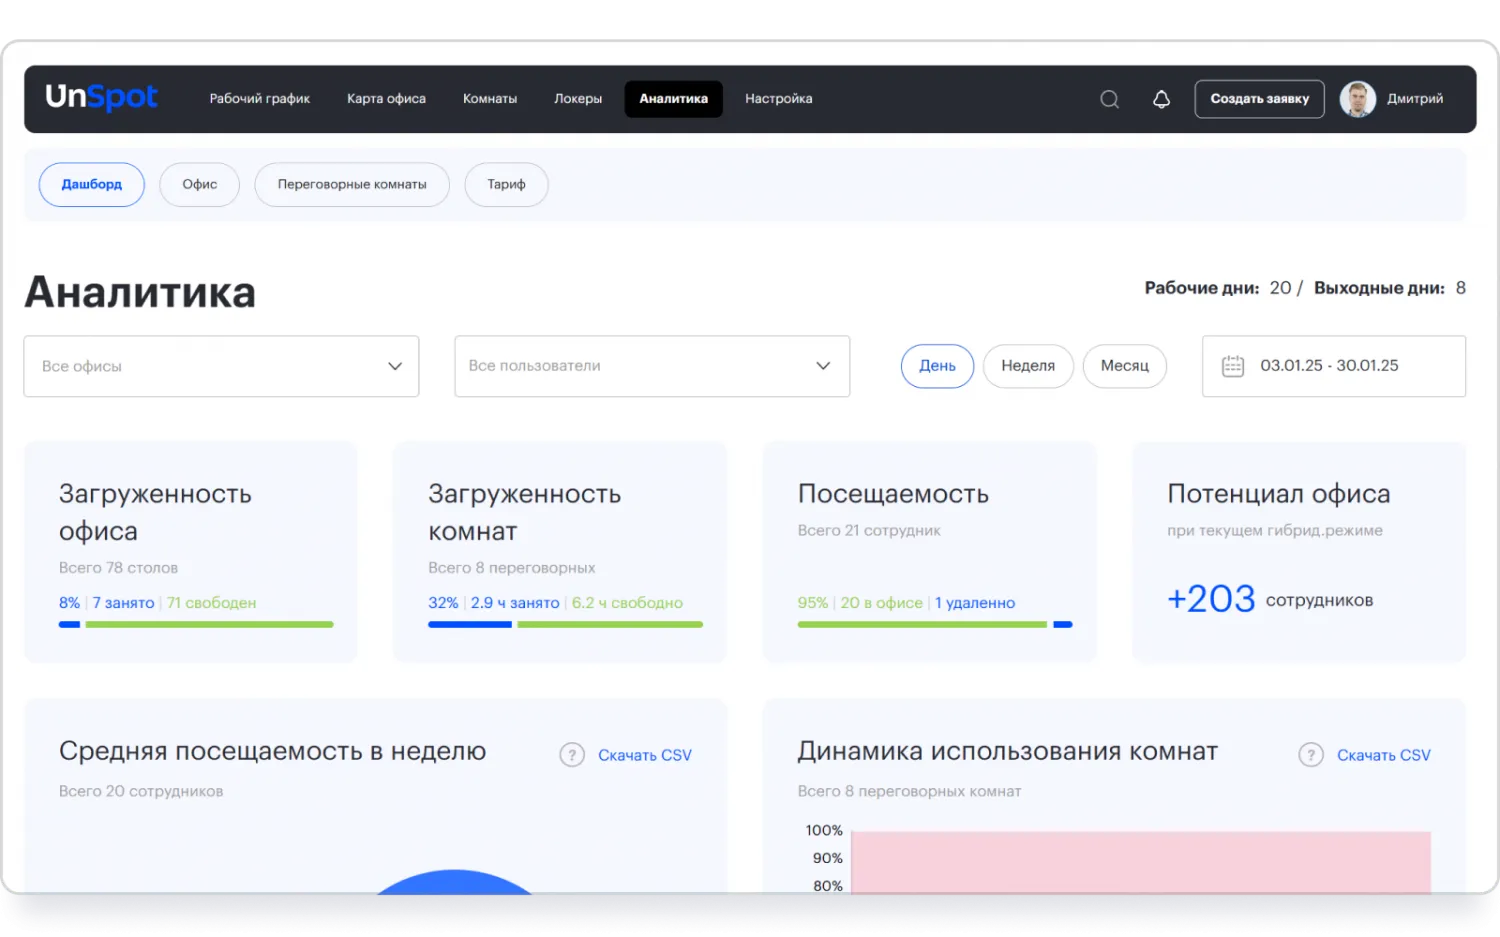The height and width of the screenshot is (937, 1500).
Task: Expand the Все офисы dropdown
Action: tap(221, 366)
